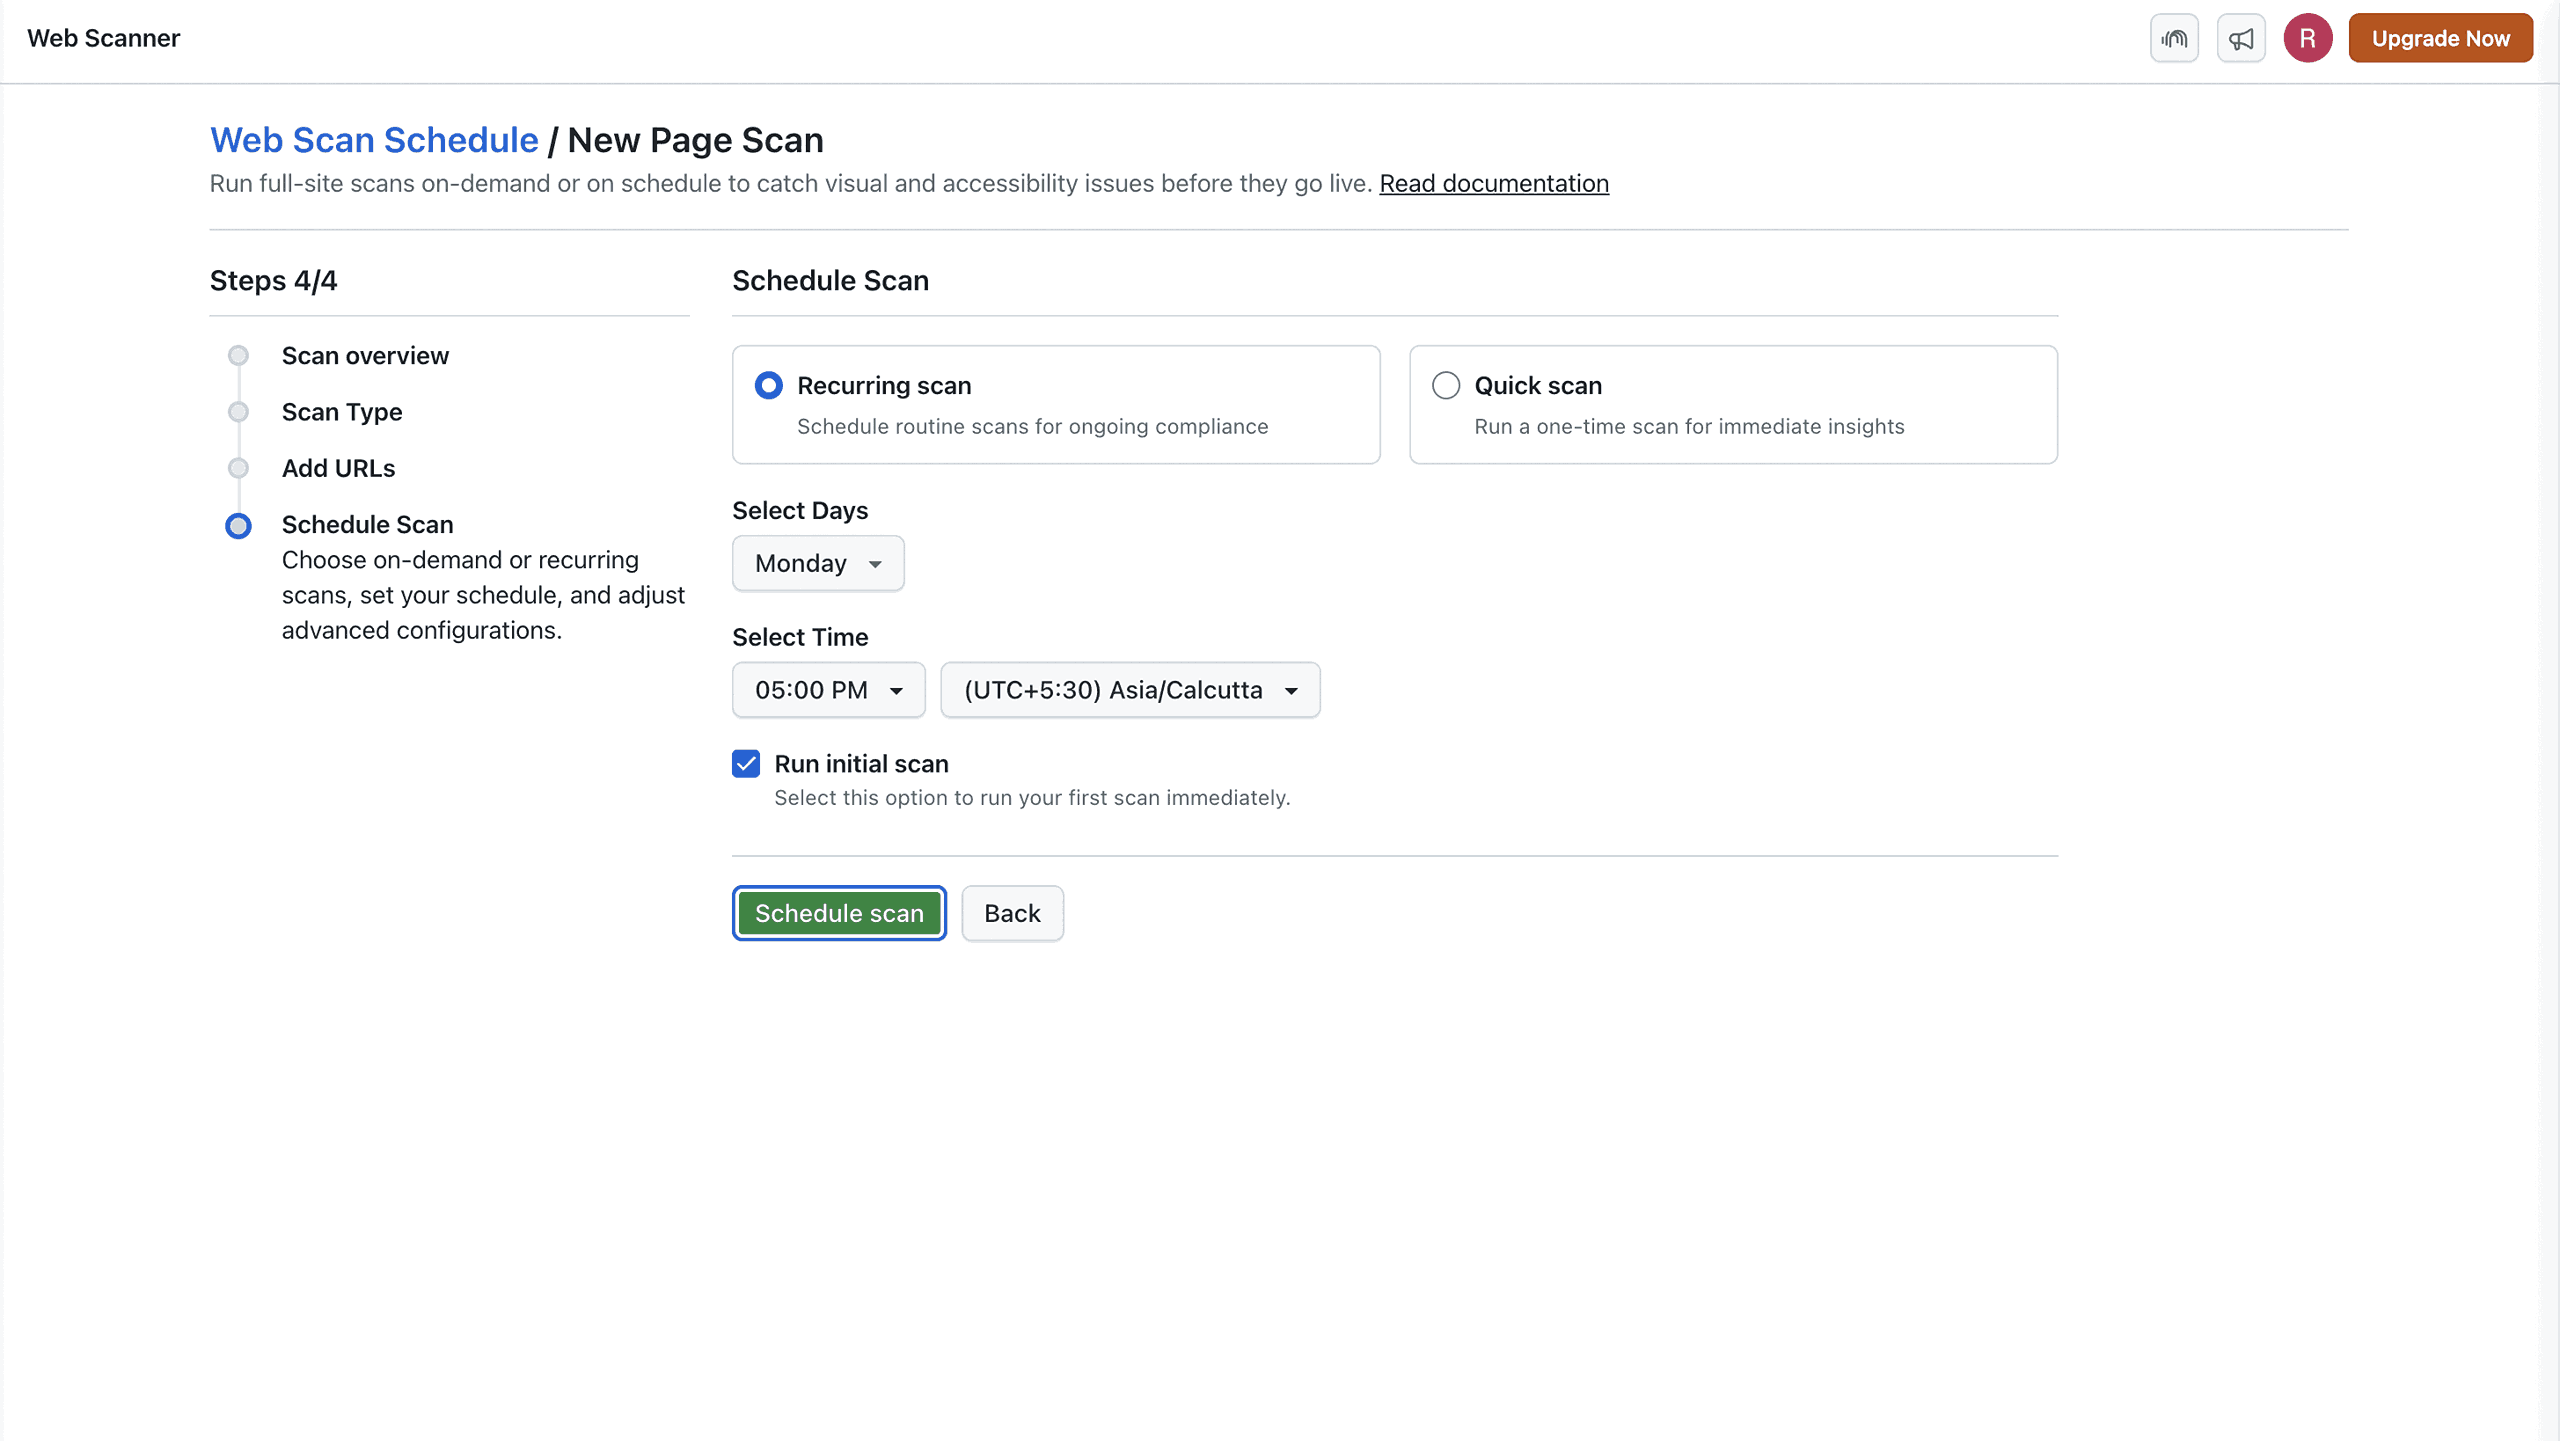Viewport: 2560px width, 1441px height.
Task: Click the Scan overview step circle
Action: [238, 356]
